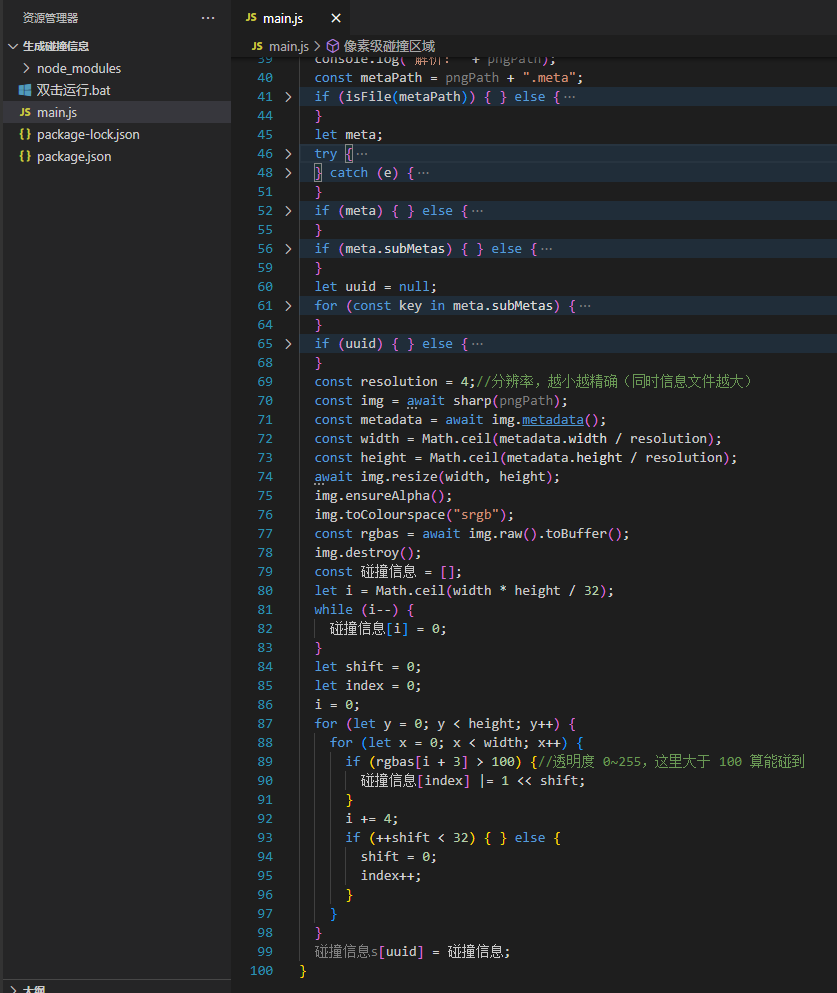837x993 pixels.
Task: Click the cube symbol icon in breadcrumb
Action: [332, 46]
